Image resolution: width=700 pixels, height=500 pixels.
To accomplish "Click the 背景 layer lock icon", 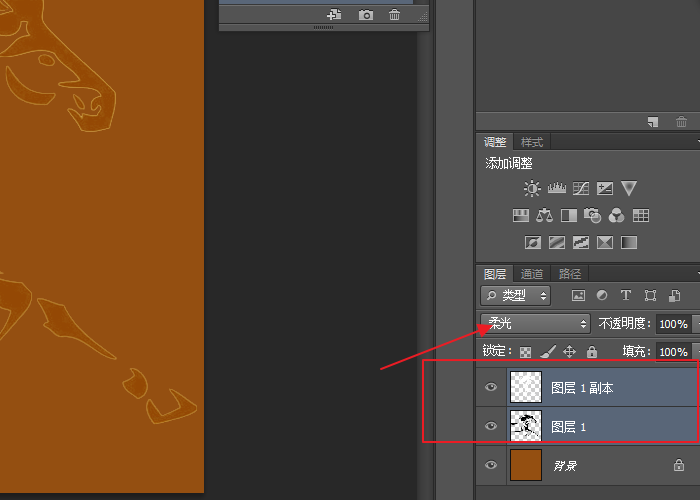I will [679, 465].
